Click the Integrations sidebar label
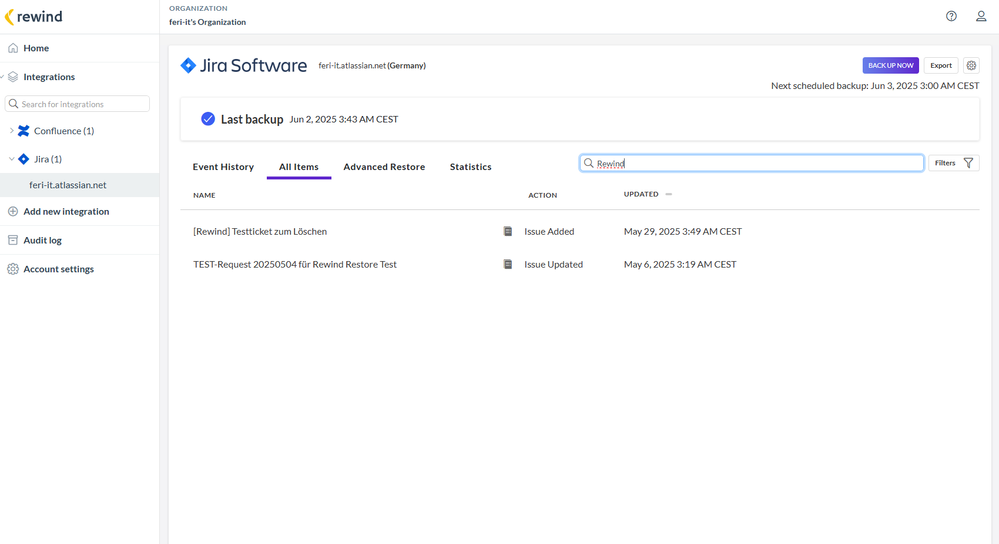Viewport: 999px width, 544px height. click(49, 76)
